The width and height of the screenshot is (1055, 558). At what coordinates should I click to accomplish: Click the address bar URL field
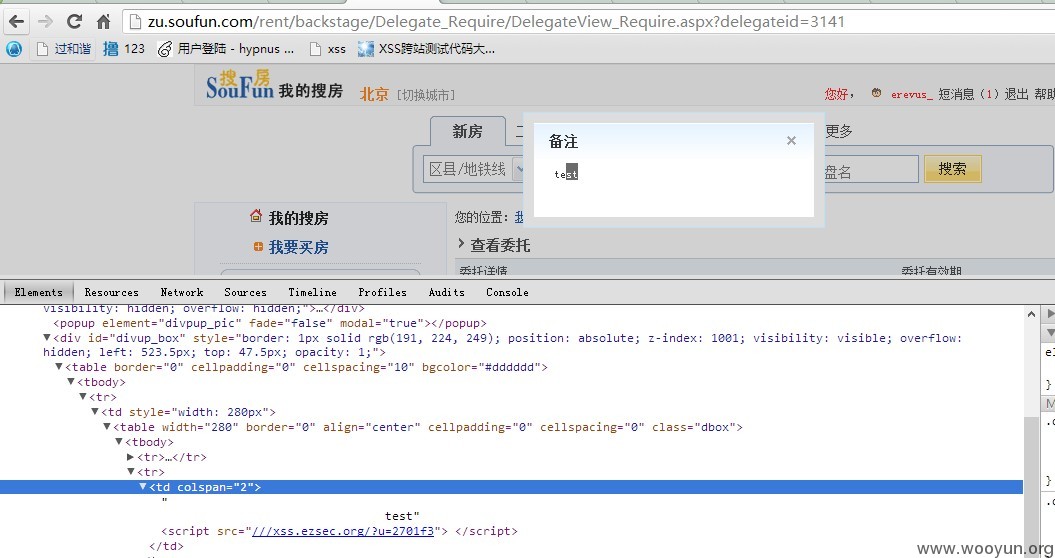tap(588, 22)
